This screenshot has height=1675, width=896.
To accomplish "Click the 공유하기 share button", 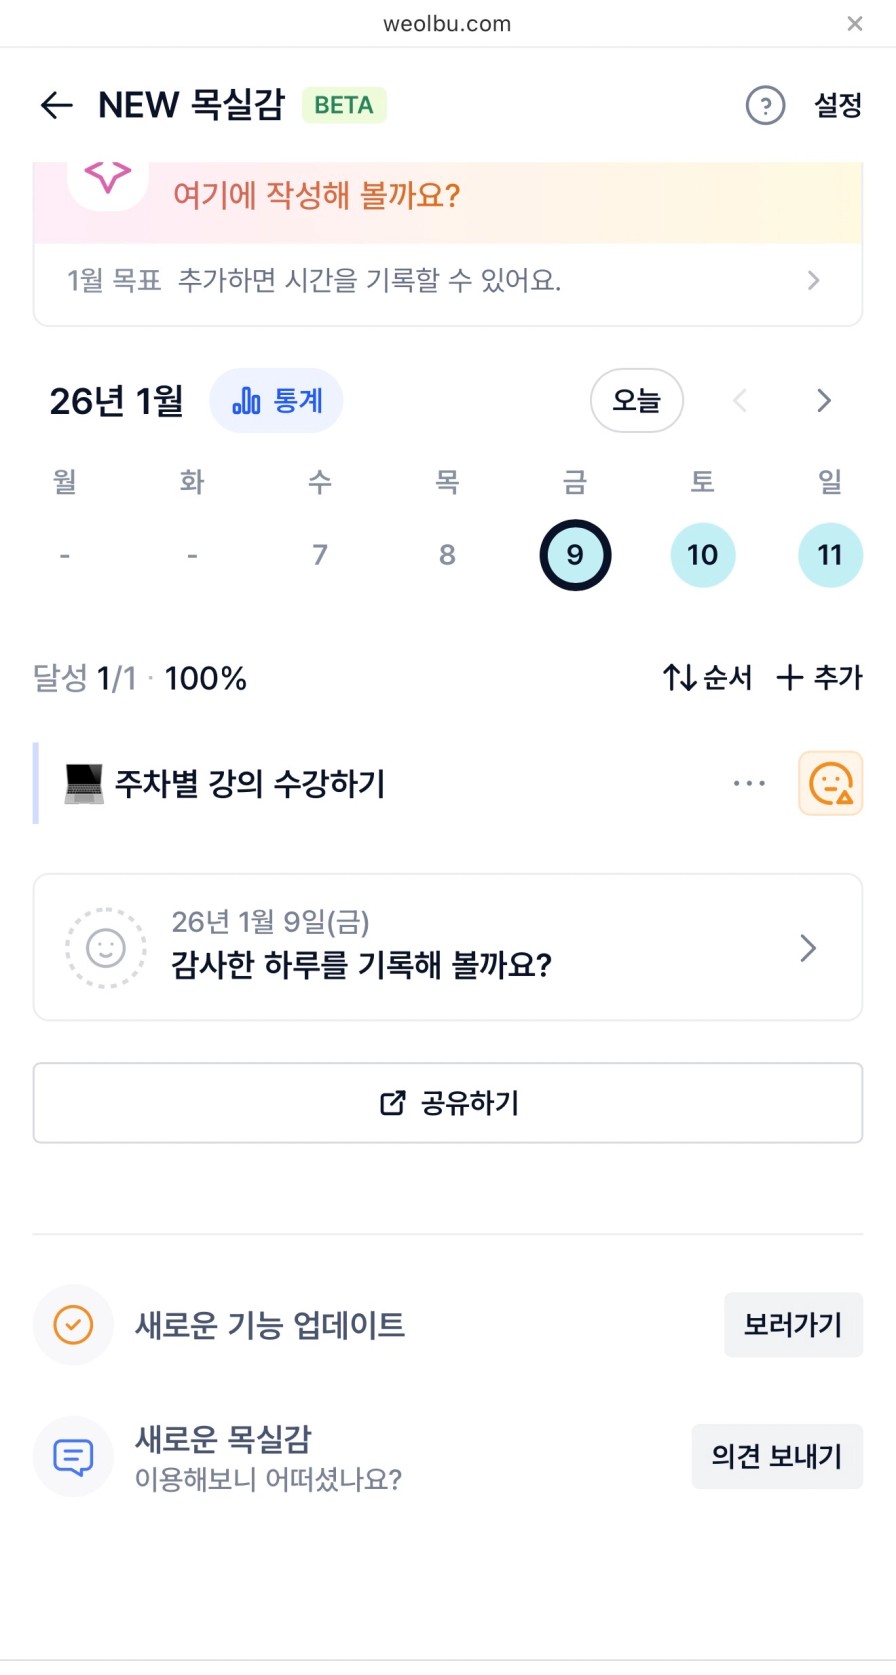I will 448,1103.
